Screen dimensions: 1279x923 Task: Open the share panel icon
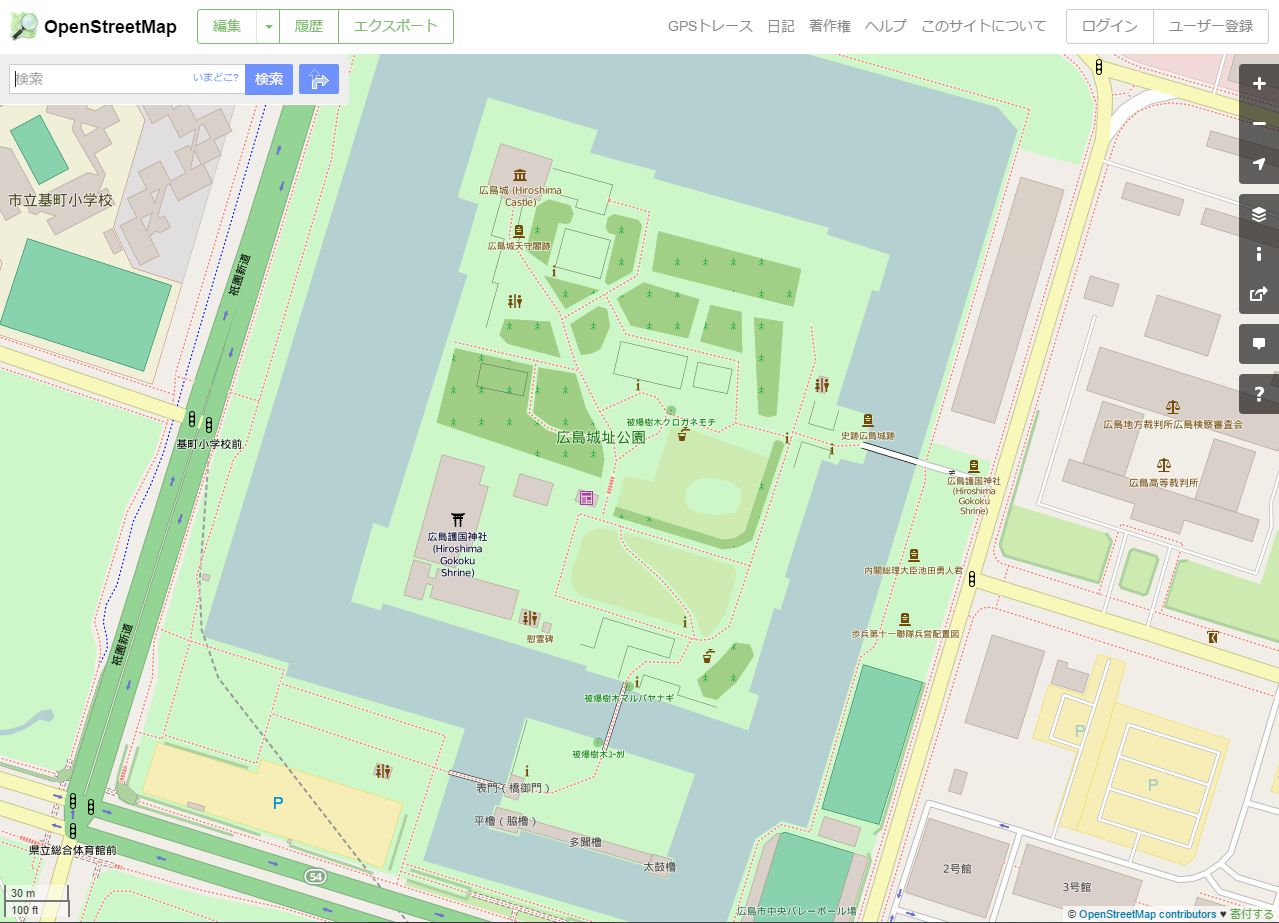point(1259,294)
